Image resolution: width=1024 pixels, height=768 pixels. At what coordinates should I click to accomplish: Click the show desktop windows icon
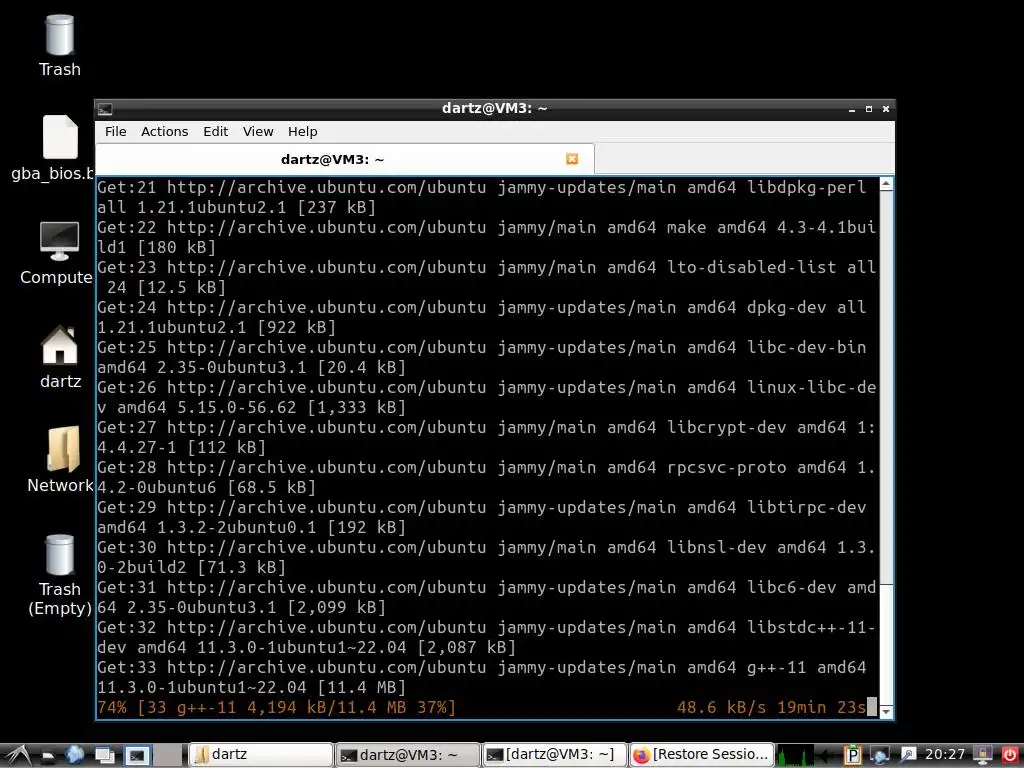tap(104, 755)
